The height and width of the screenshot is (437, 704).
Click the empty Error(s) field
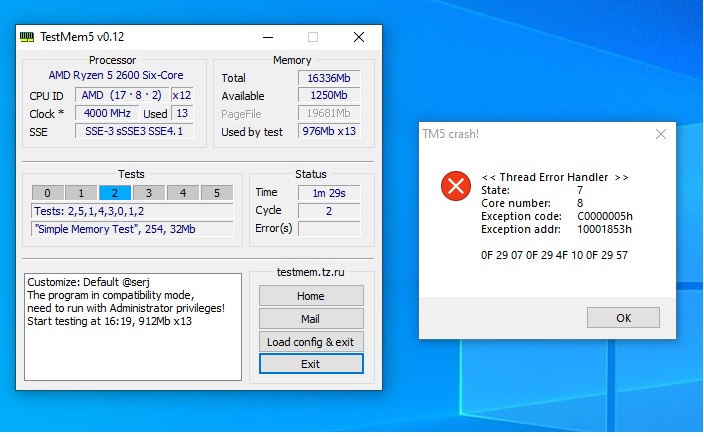329,229
